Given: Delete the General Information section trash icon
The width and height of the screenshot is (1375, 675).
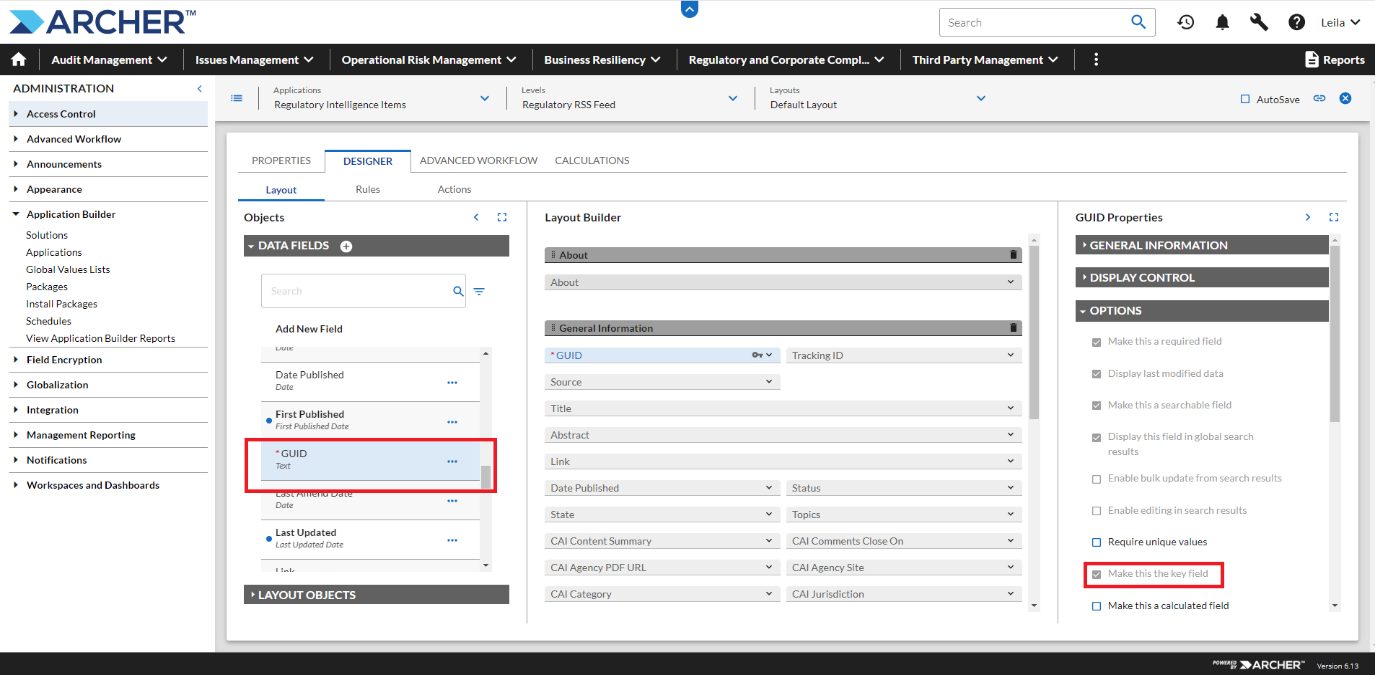Looking at the screenshot, I should (x=1014, y=328).
